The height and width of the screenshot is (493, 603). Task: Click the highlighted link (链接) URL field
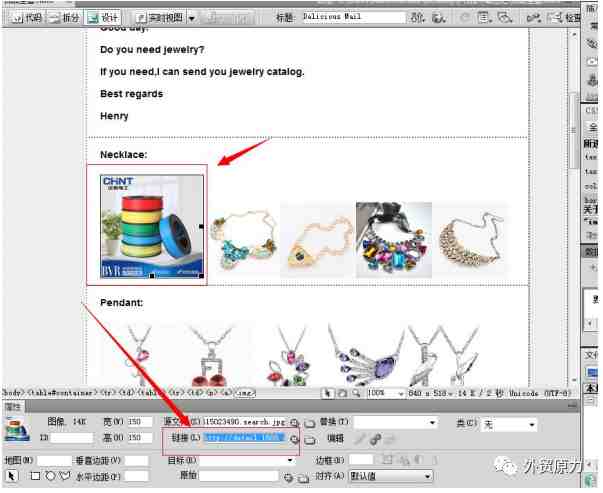point(245,438)
